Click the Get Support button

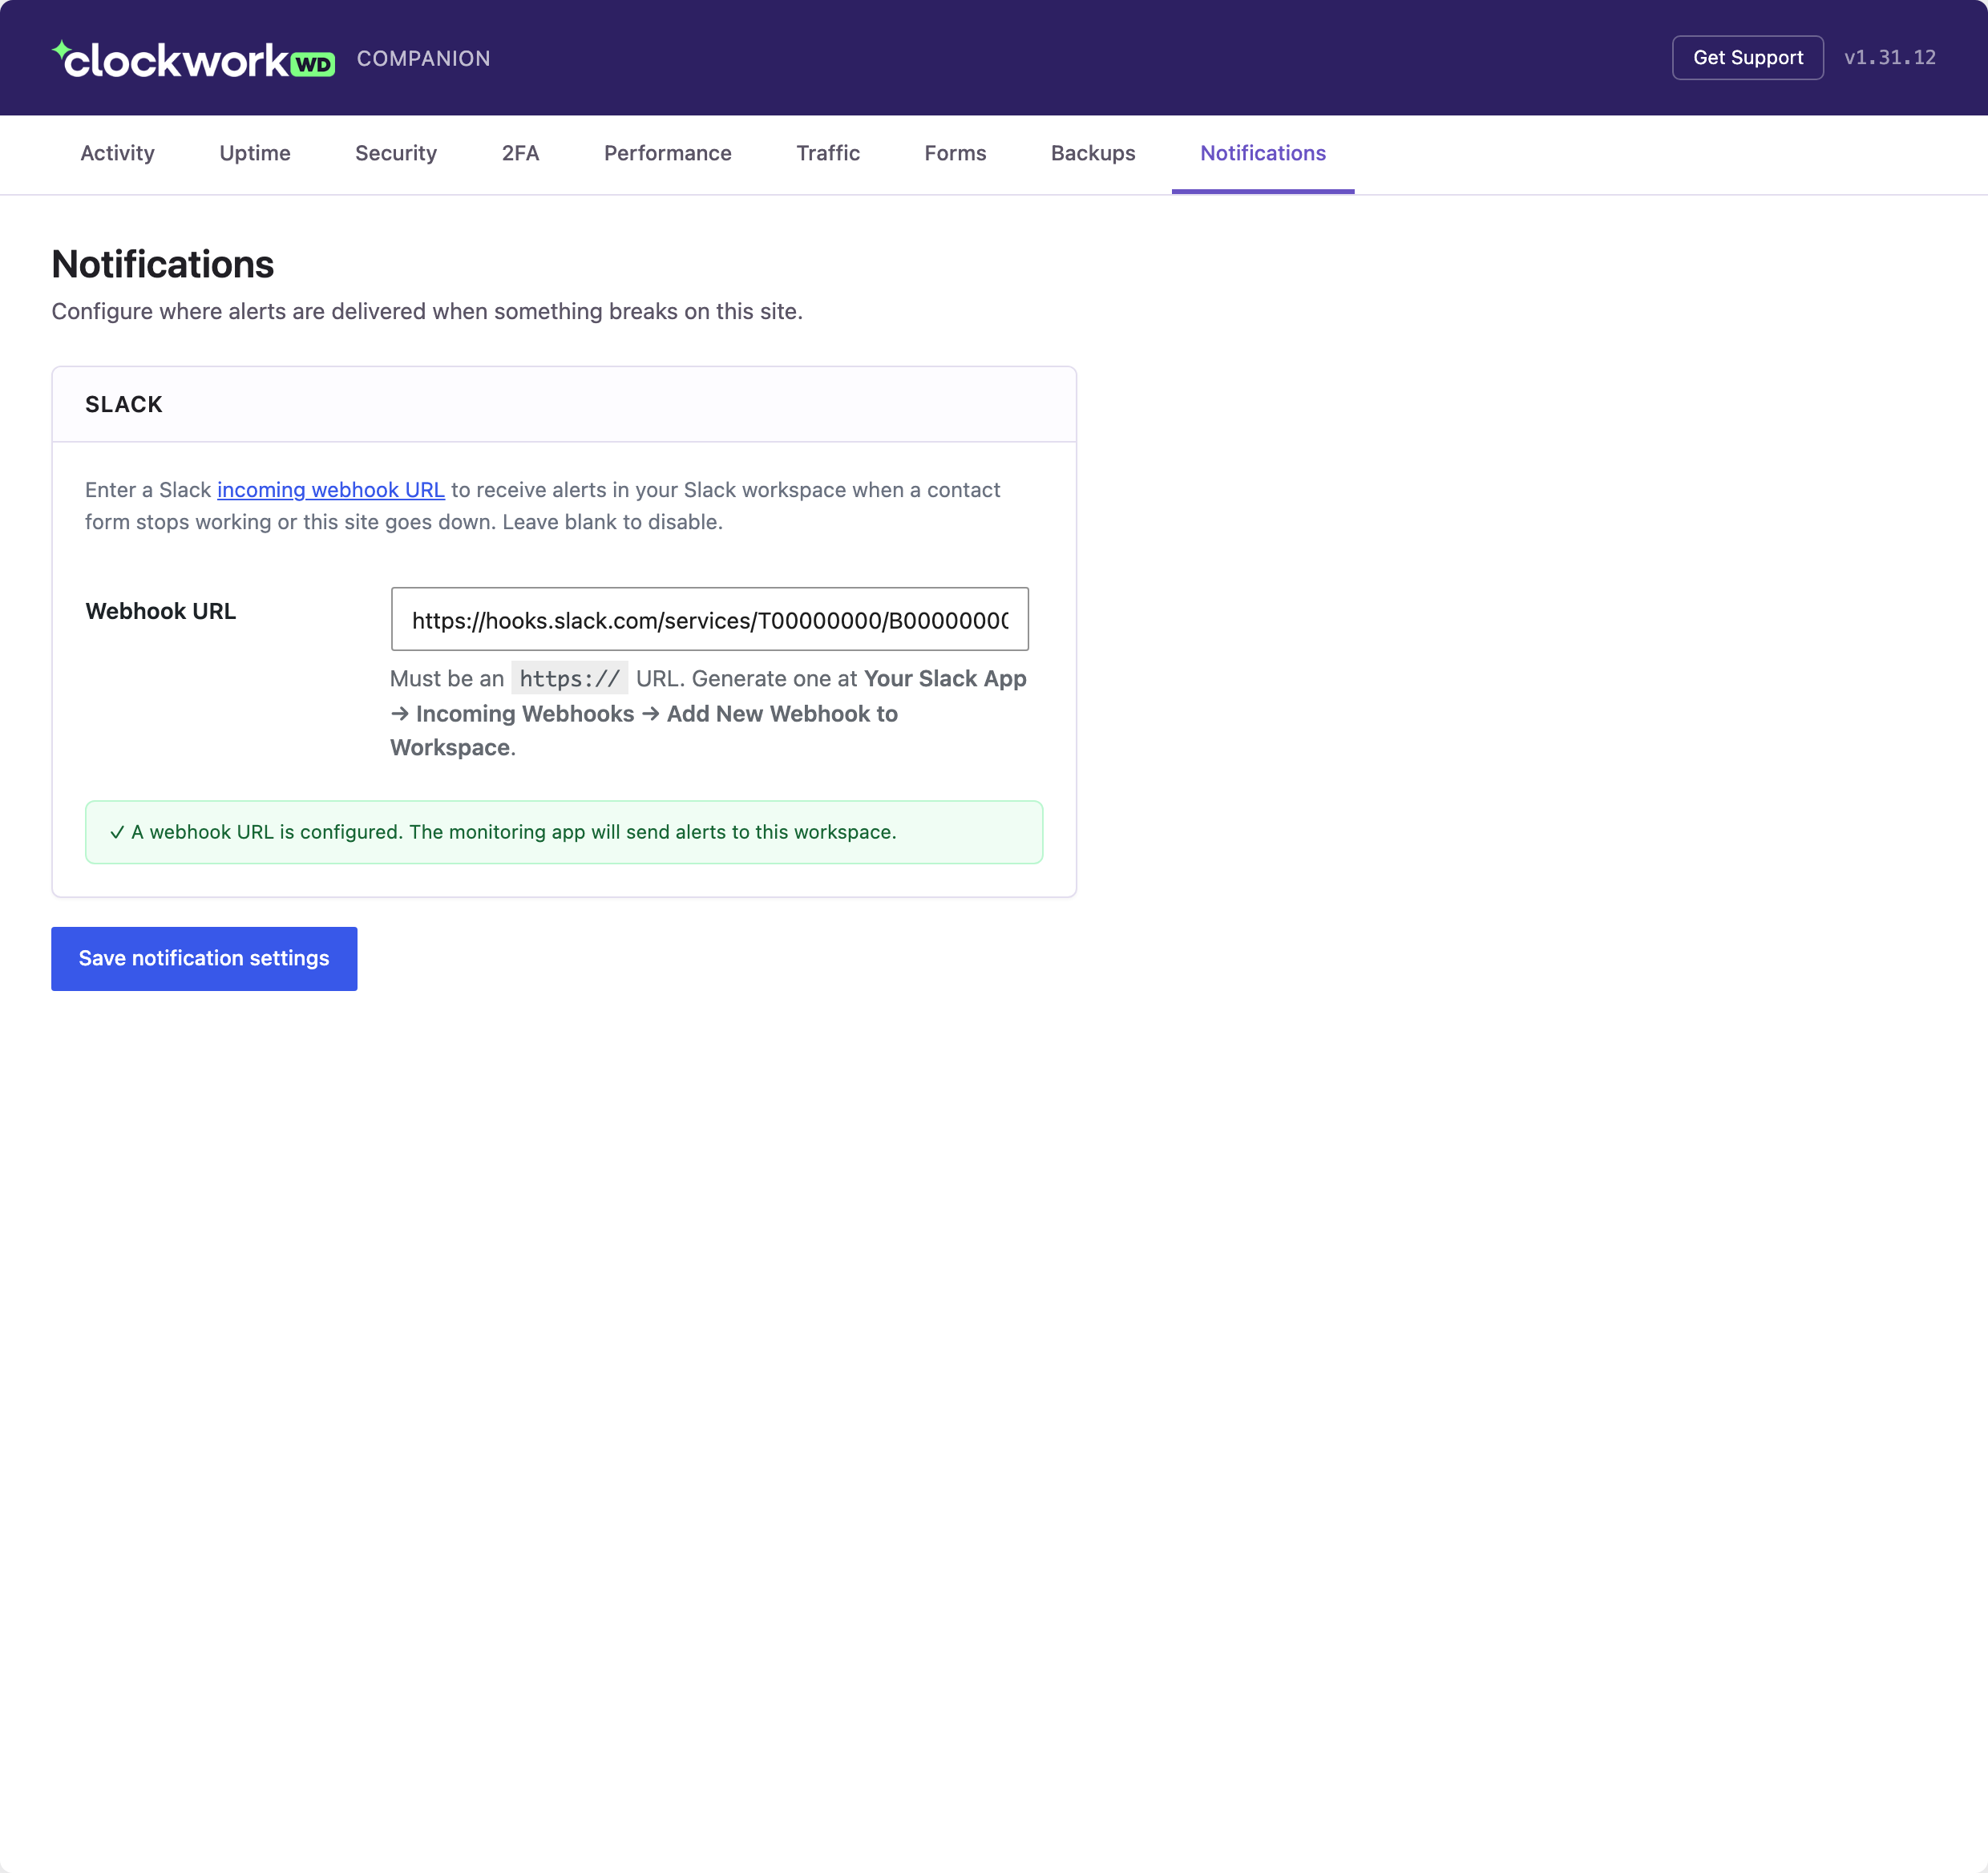[x=1748, y=58]
